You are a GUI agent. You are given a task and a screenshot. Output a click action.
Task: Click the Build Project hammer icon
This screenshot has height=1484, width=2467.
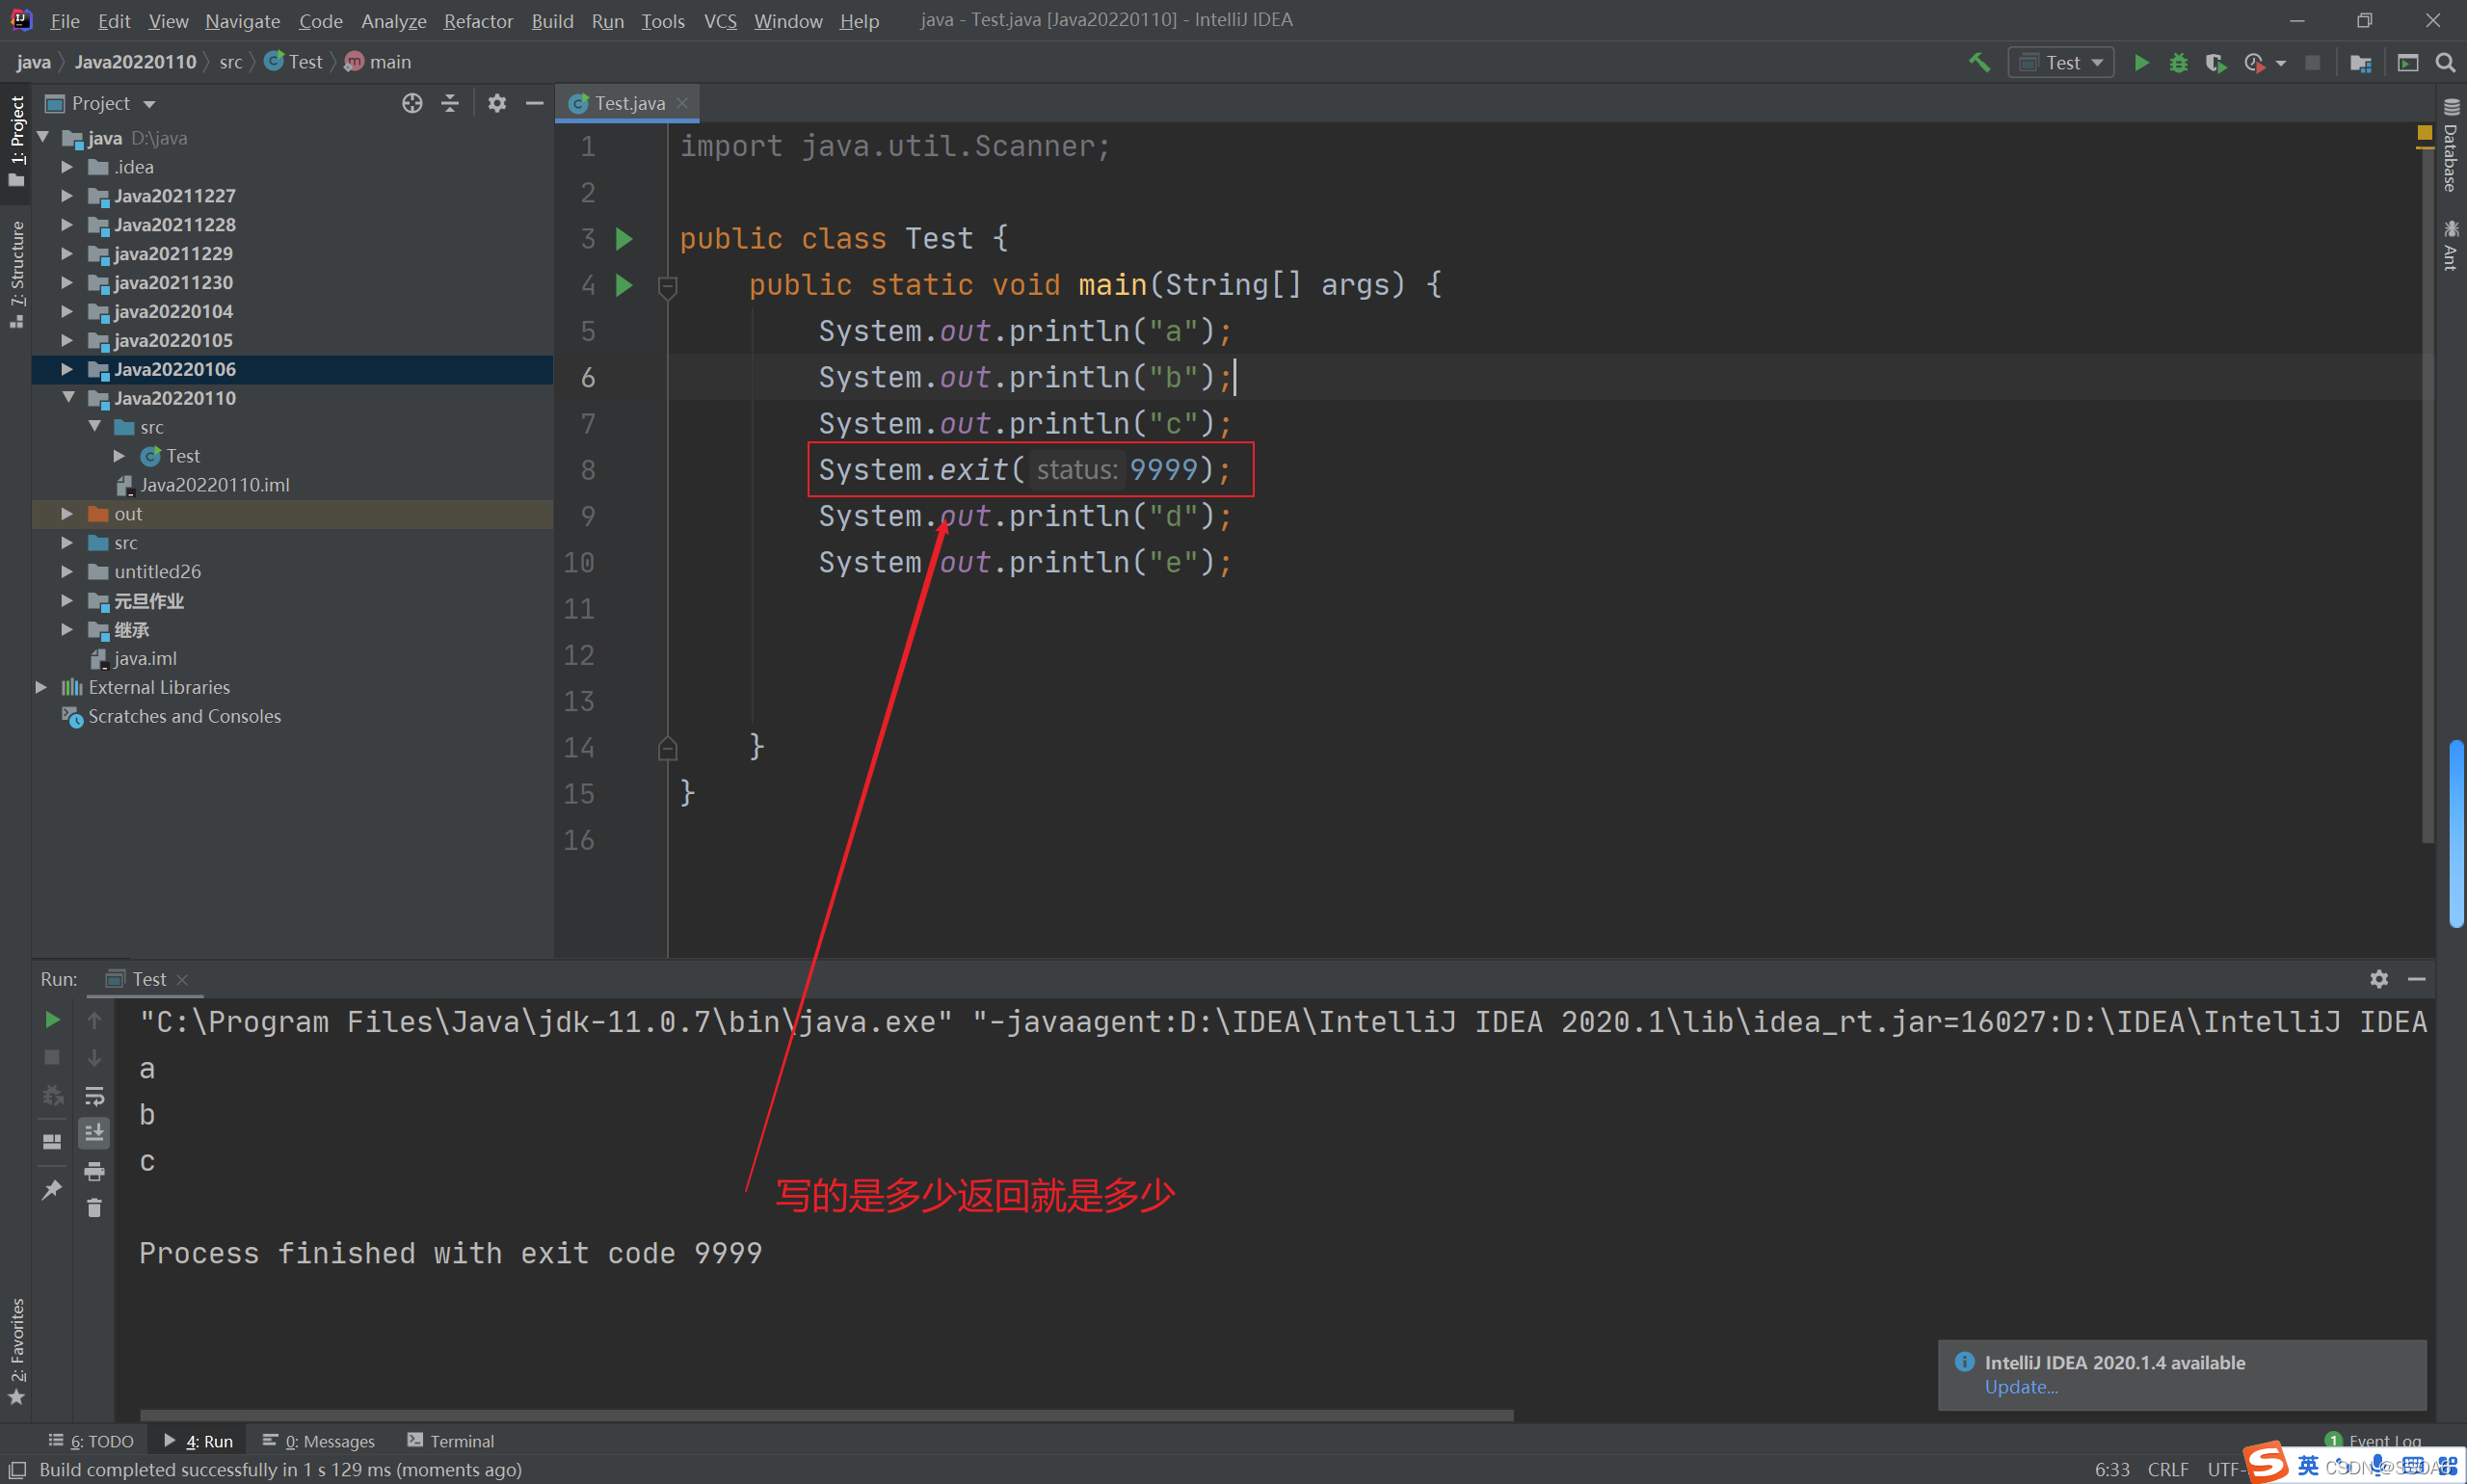pos(1979,62)
